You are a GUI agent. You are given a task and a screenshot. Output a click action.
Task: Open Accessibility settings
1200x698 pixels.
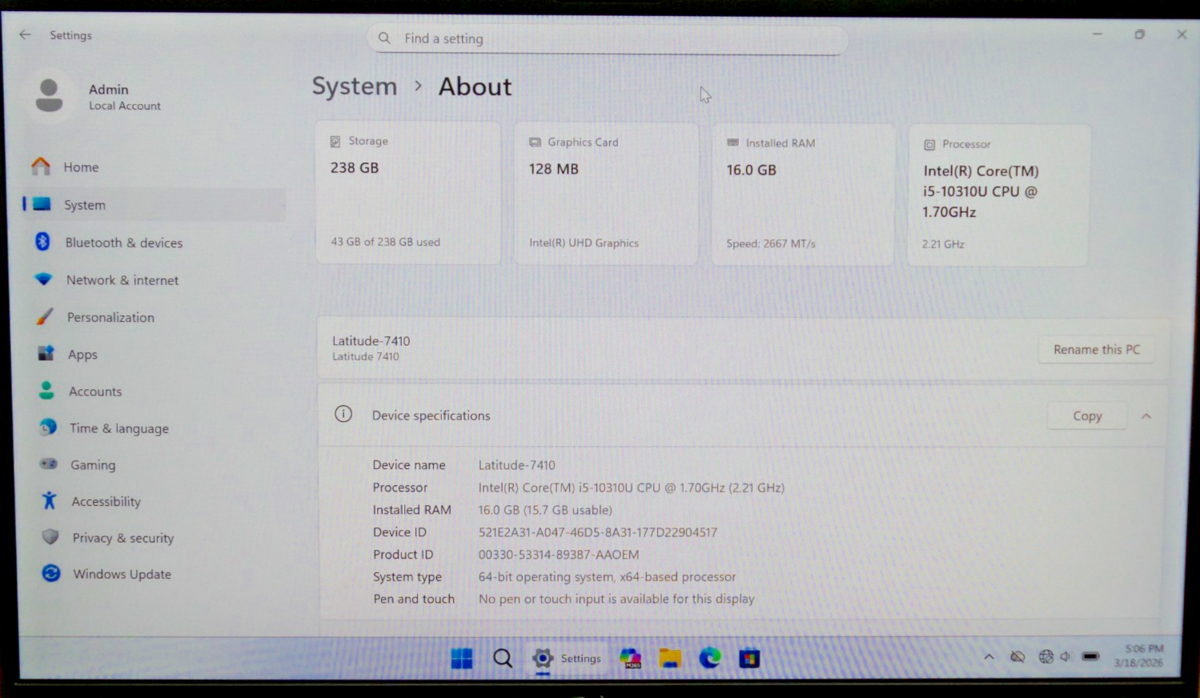(105, 501)
